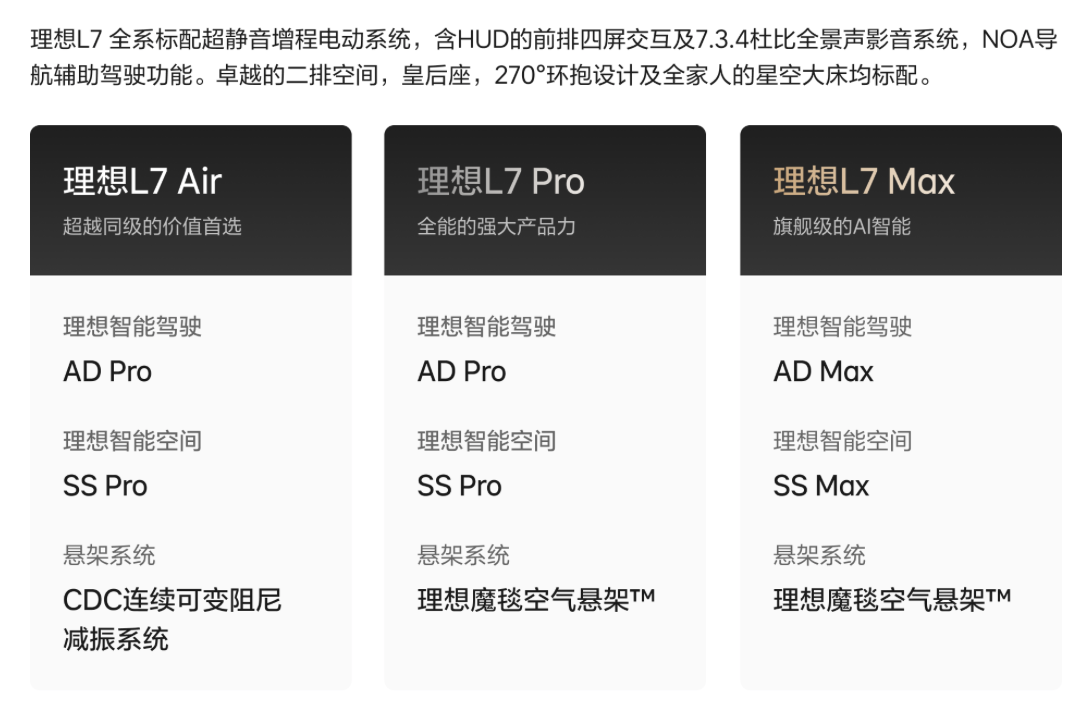Click SS Max in the L7 Max card

[821, 486]
